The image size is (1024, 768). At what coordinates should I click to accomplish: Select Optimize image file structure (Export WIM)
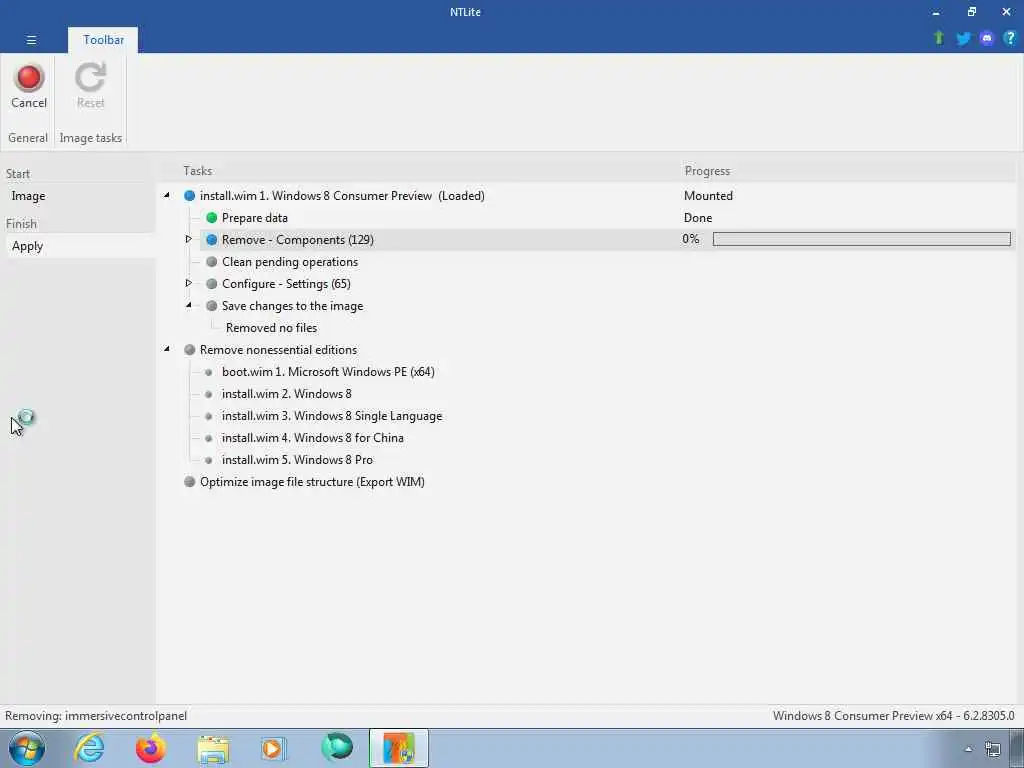312,482
